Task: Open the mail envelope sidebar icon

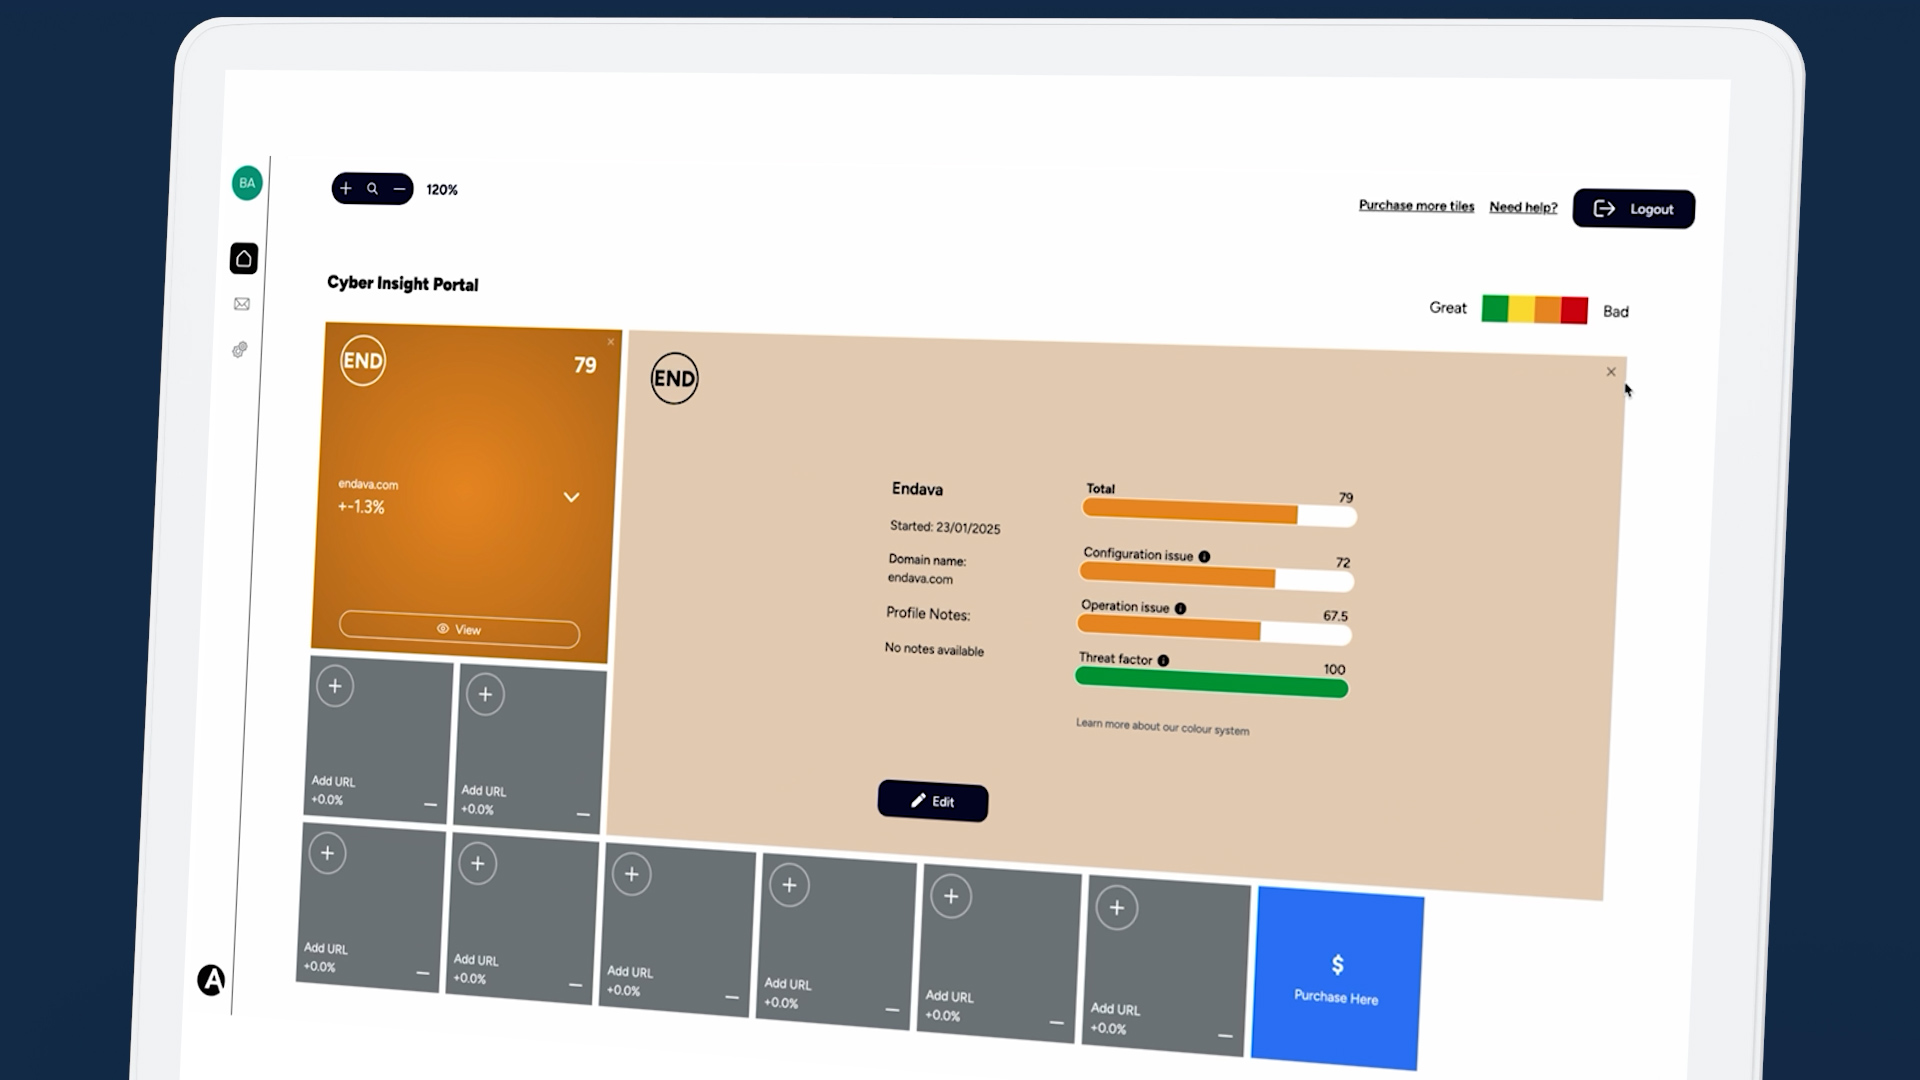Action: 242,304
